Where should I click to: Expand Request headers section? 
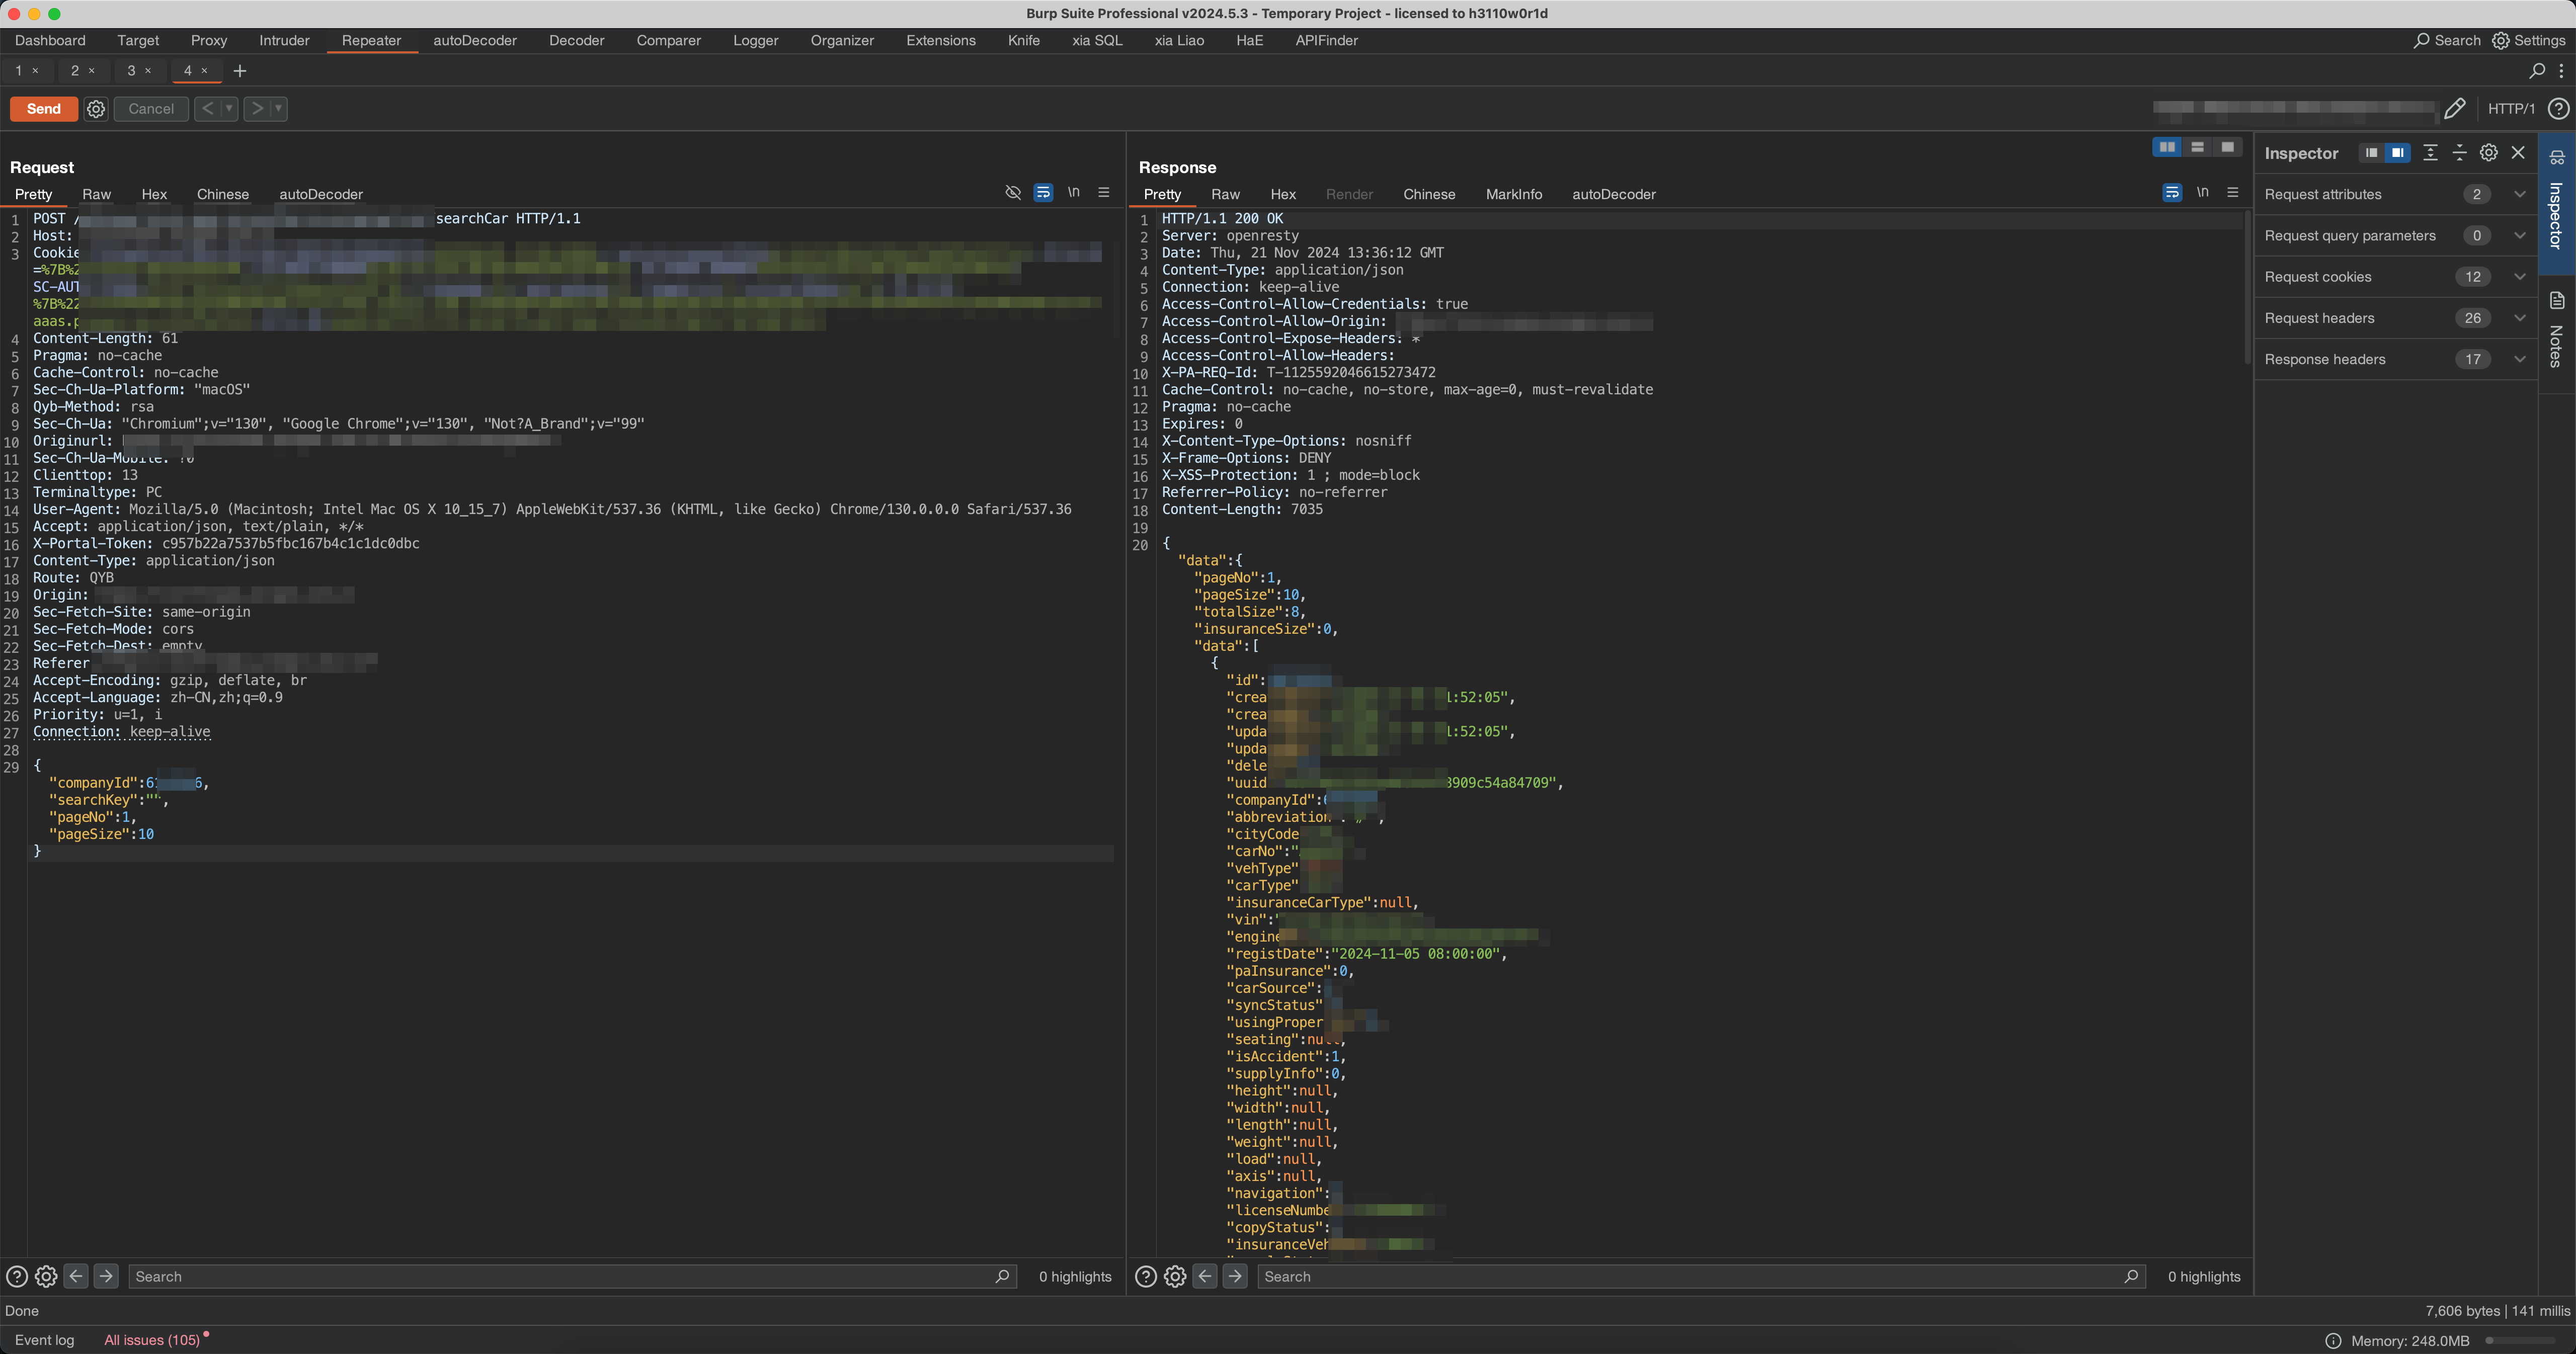tap(2396, 318)
